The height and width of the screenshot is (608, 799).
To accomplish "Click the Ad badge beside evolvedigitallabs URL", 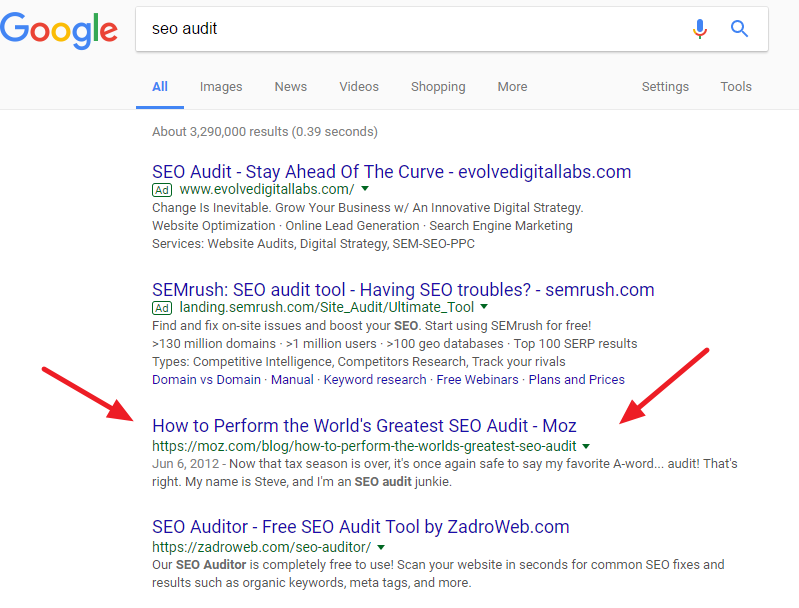I will tap(162, 190).
